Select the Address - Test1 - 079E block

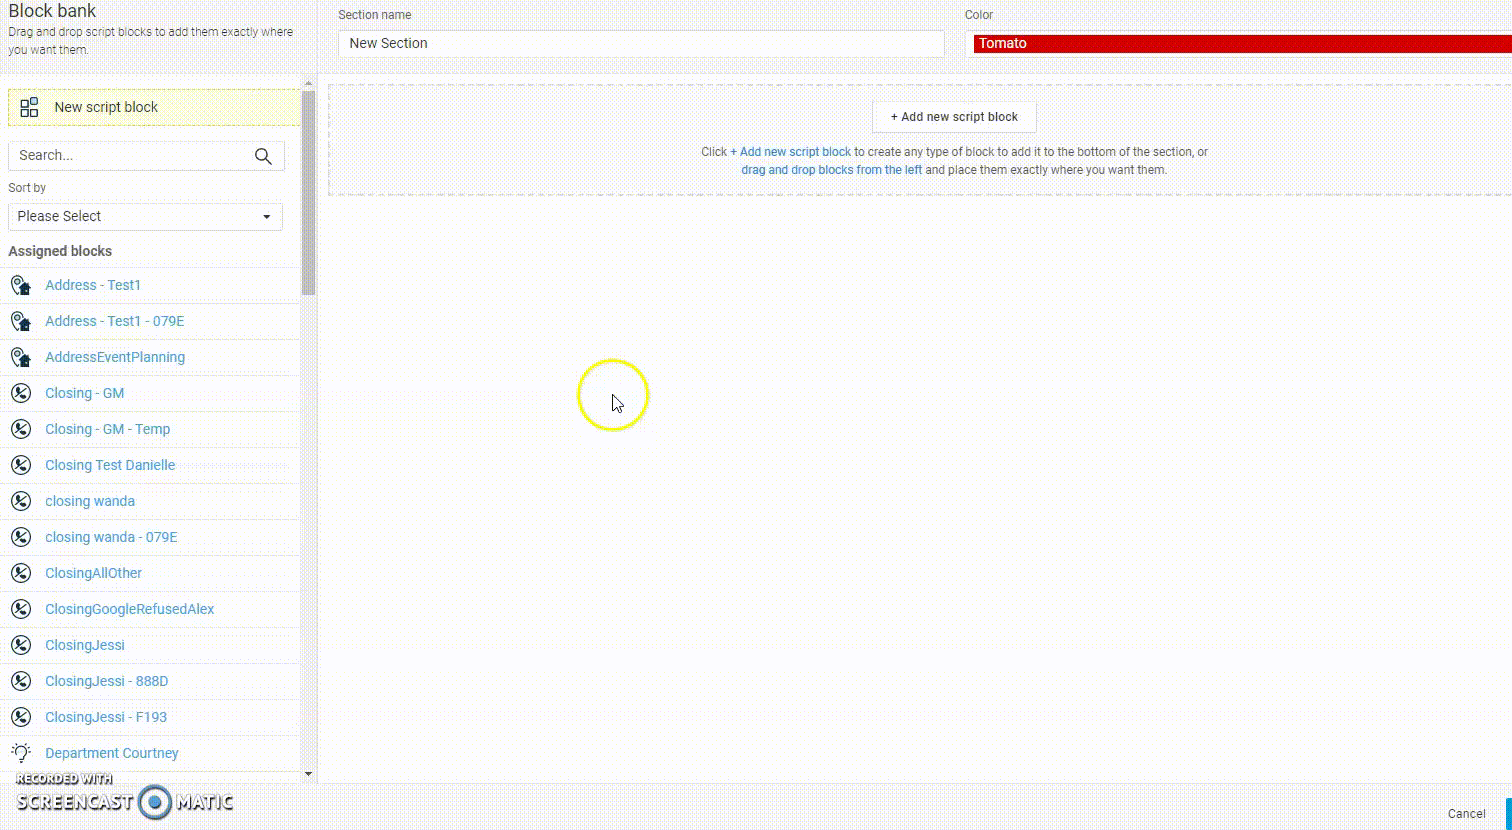(114, 321)
